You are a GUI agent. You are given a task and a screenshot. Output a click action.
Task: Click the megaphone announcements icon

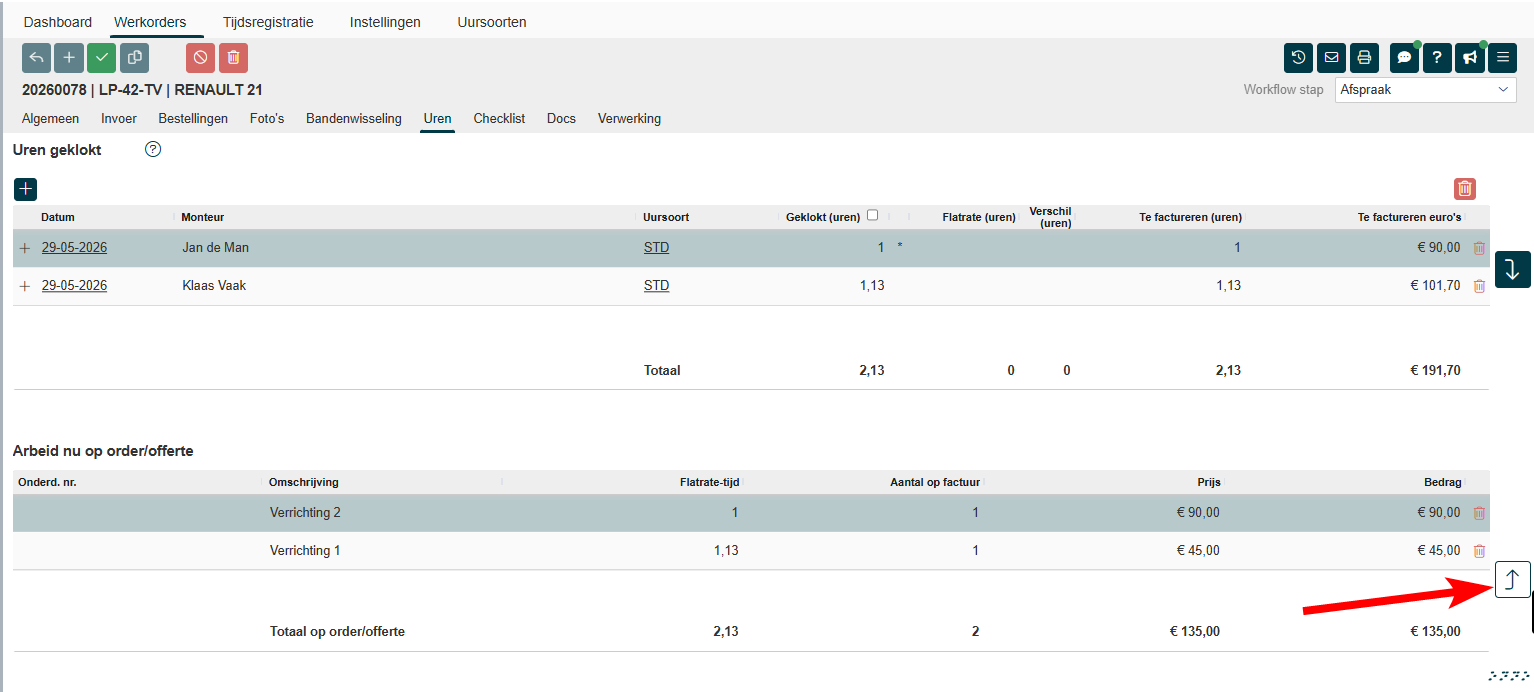point(1469,58)
